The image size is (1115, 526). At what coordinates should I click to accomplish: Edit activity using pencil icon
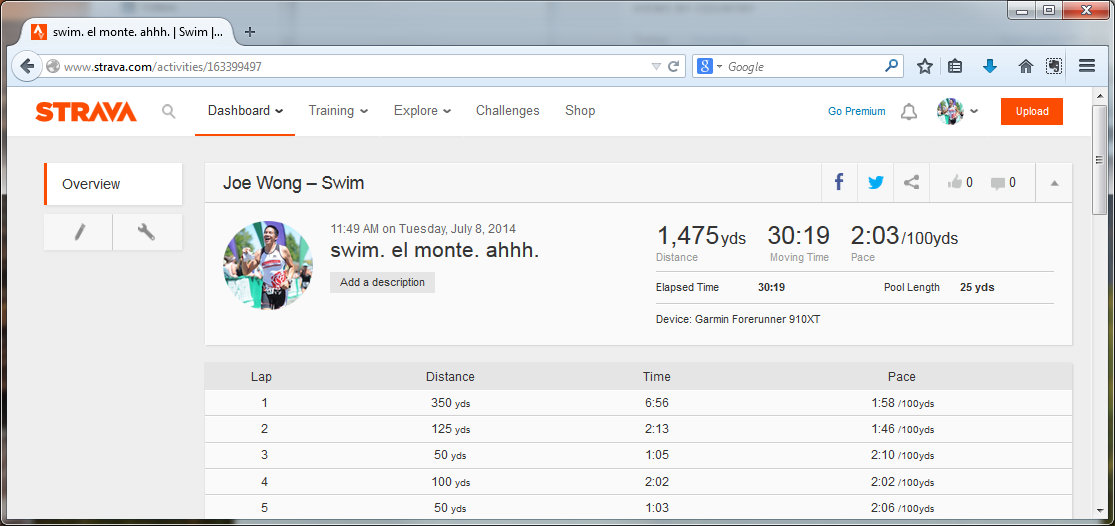coord(79,232)
